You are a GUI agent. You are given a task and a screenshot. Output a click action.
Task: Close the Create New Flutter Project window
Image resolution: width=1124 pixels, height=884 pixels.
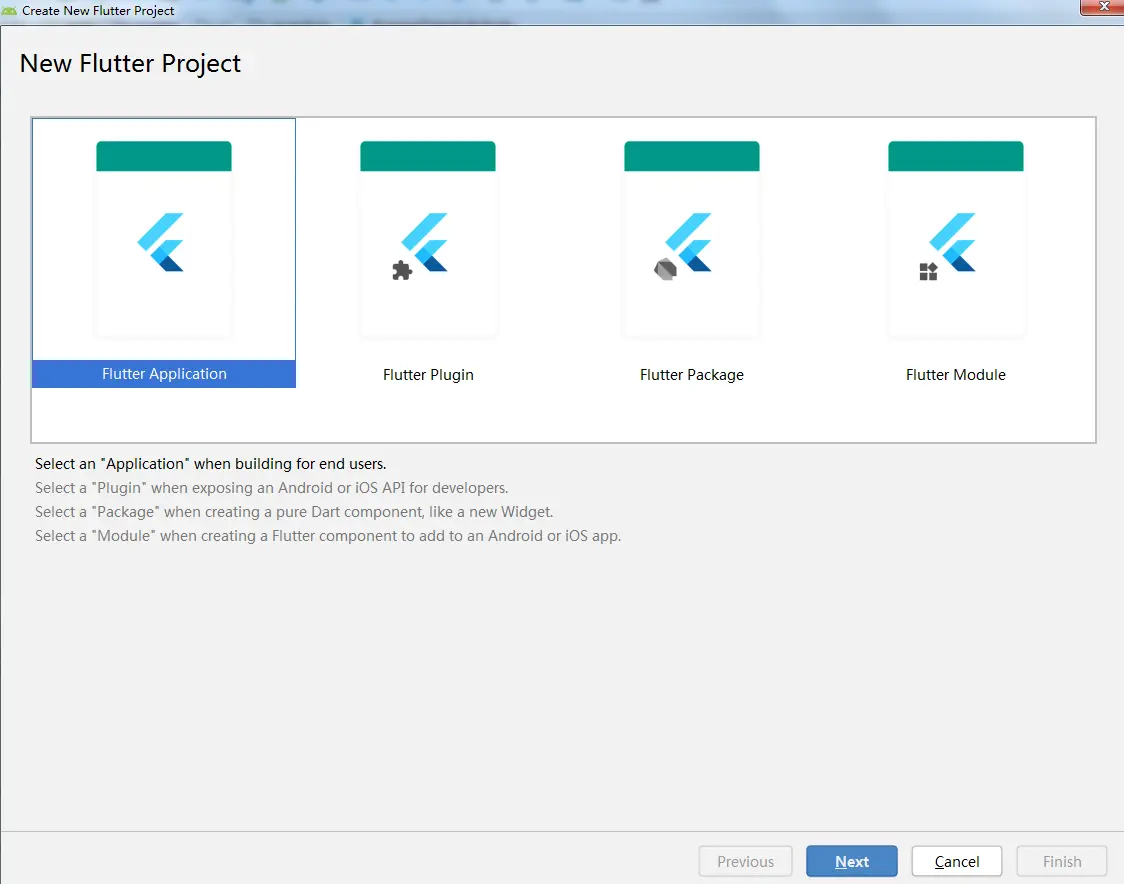(1103, 6)
